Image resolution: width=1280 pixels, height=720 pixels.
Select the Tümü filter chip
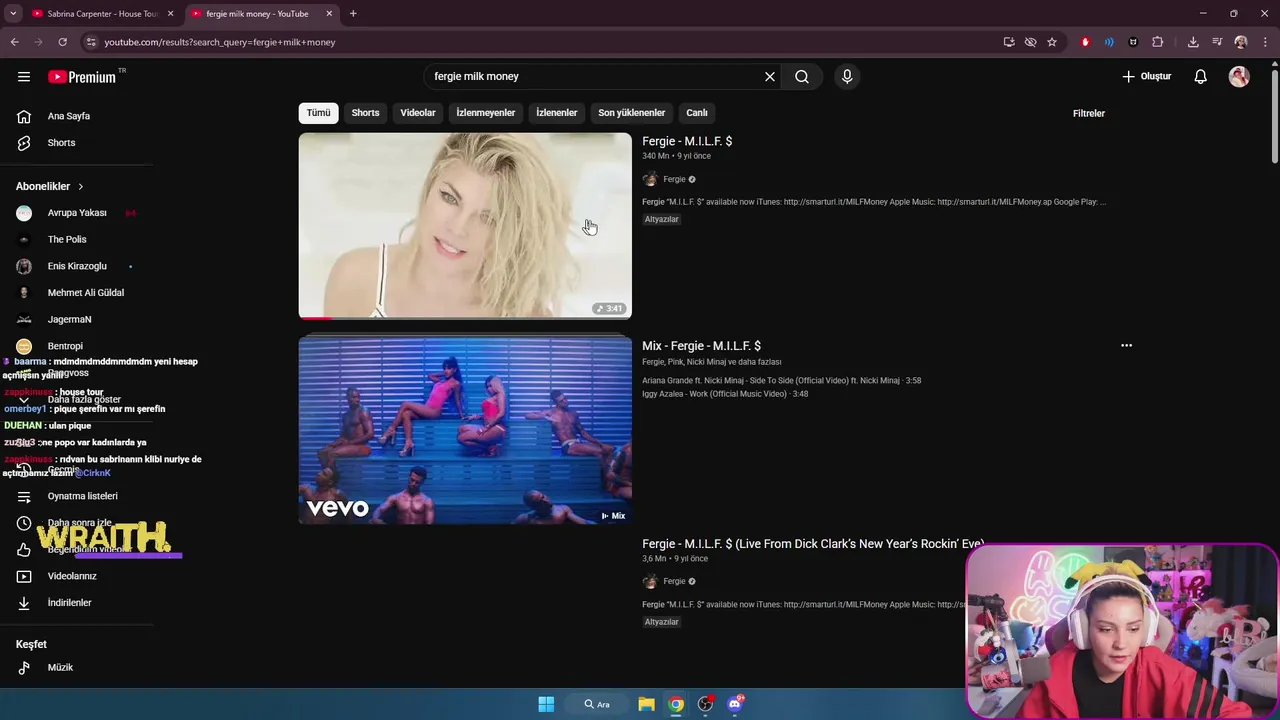pos(318,113)
